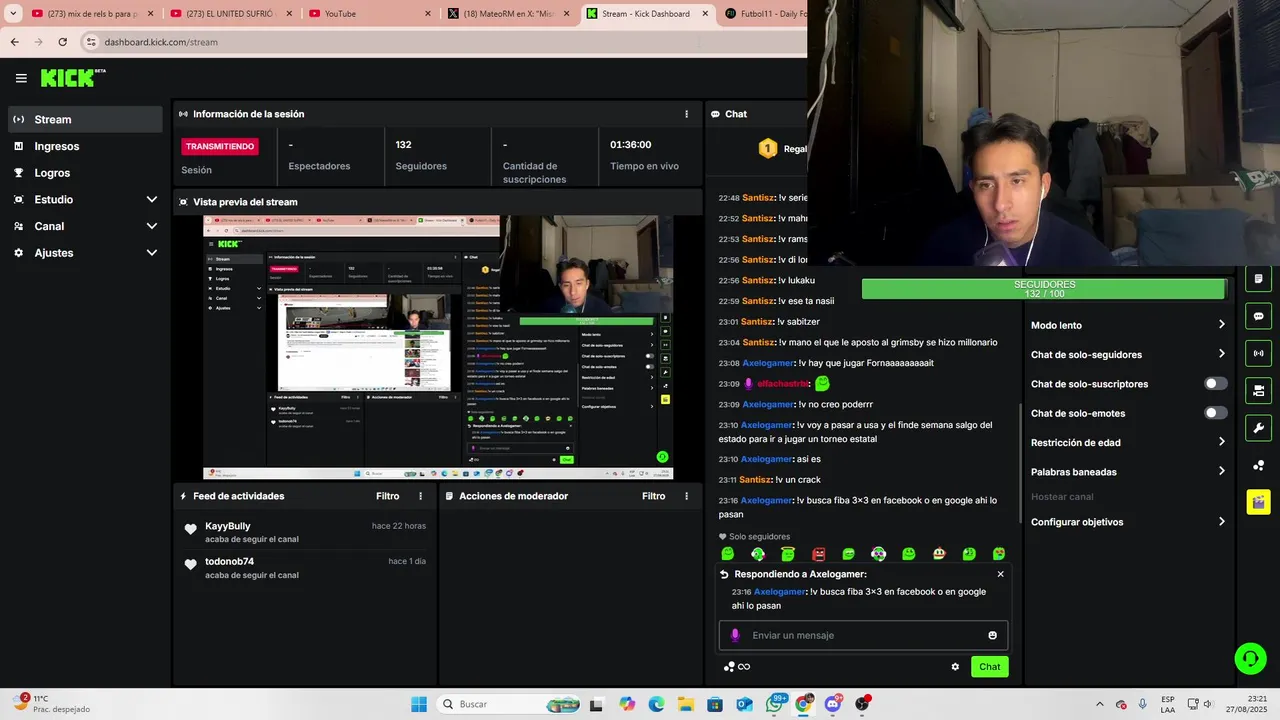
Task: Click the Enviar un mensaje input
Action: tap(863, 635)
